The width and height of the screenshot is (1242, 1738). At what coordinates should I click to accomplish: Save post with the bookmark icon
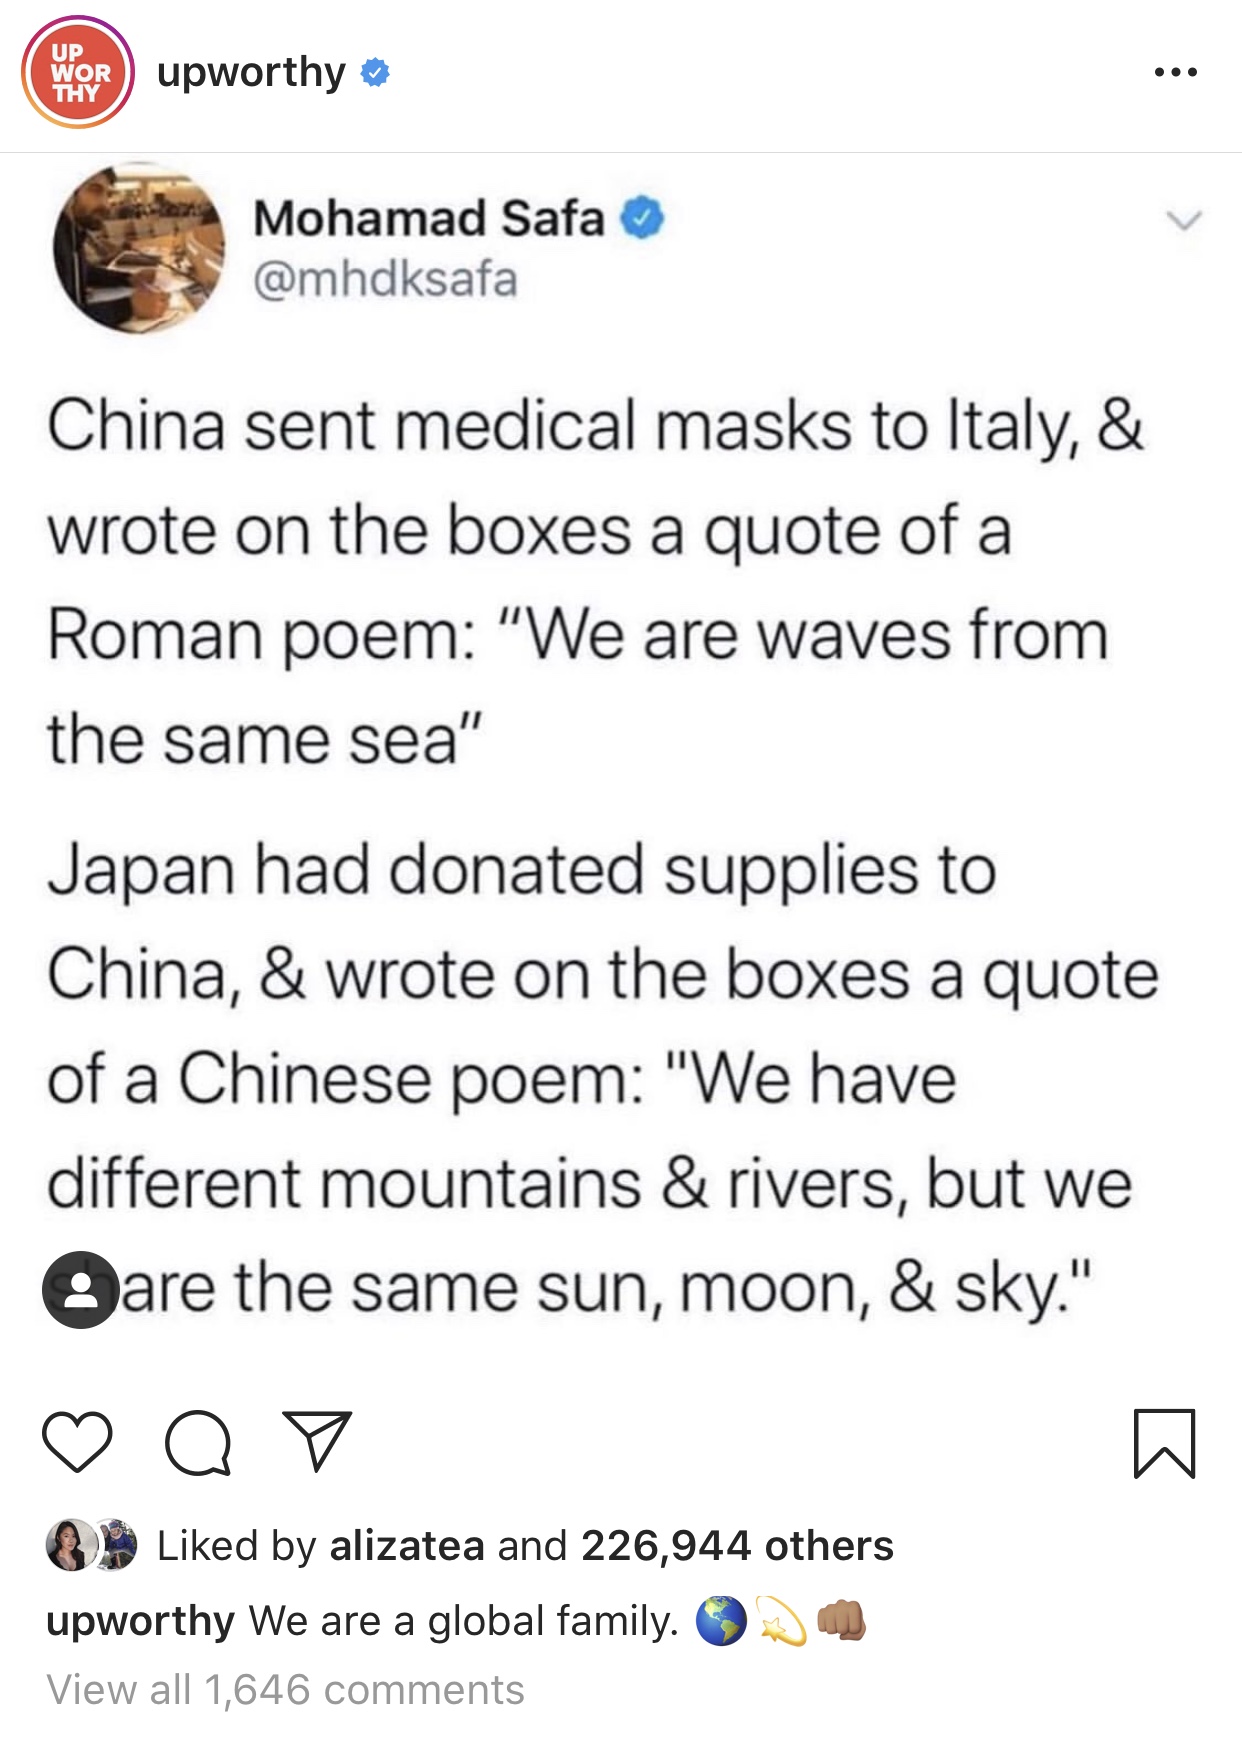[1165, 1443]
